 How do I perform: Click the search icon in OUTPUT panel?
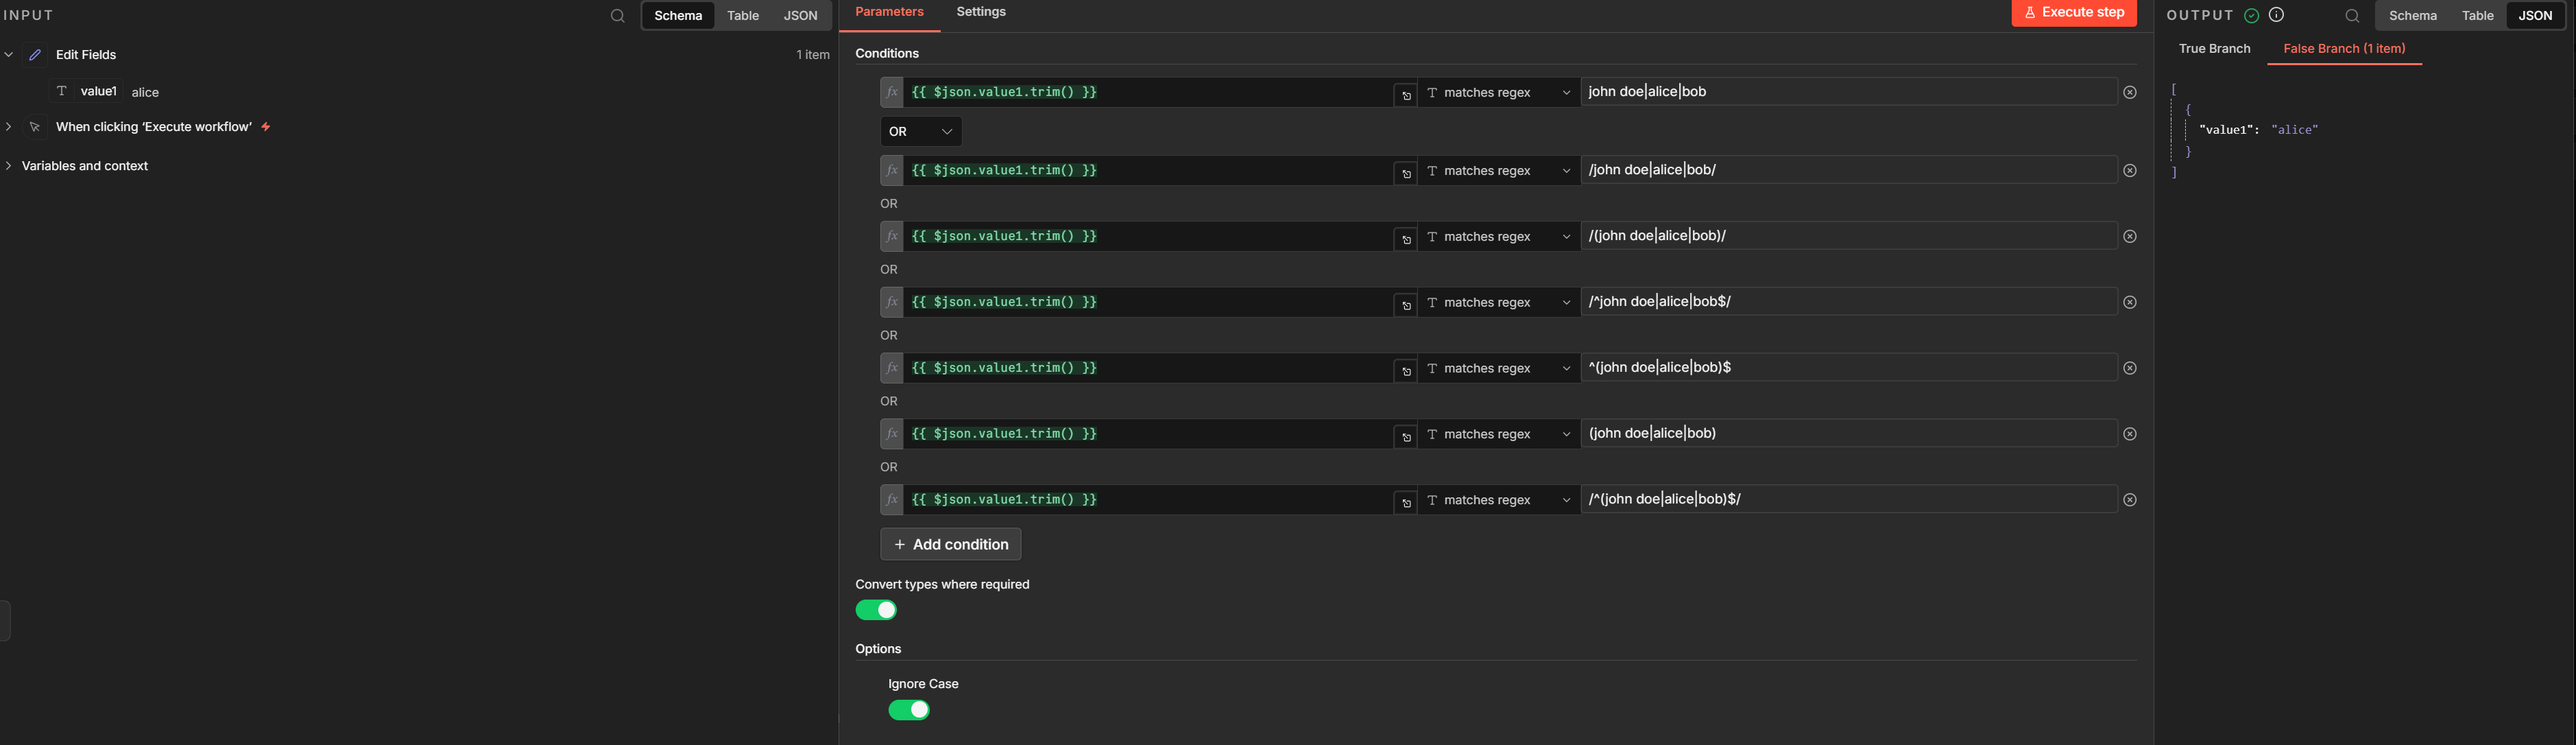click(x=2352, y=16)
